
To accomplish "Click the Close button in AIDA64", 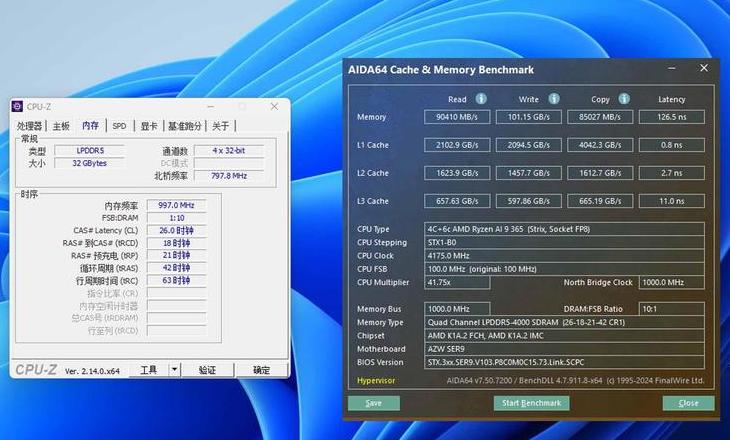I will pos(689,403).
